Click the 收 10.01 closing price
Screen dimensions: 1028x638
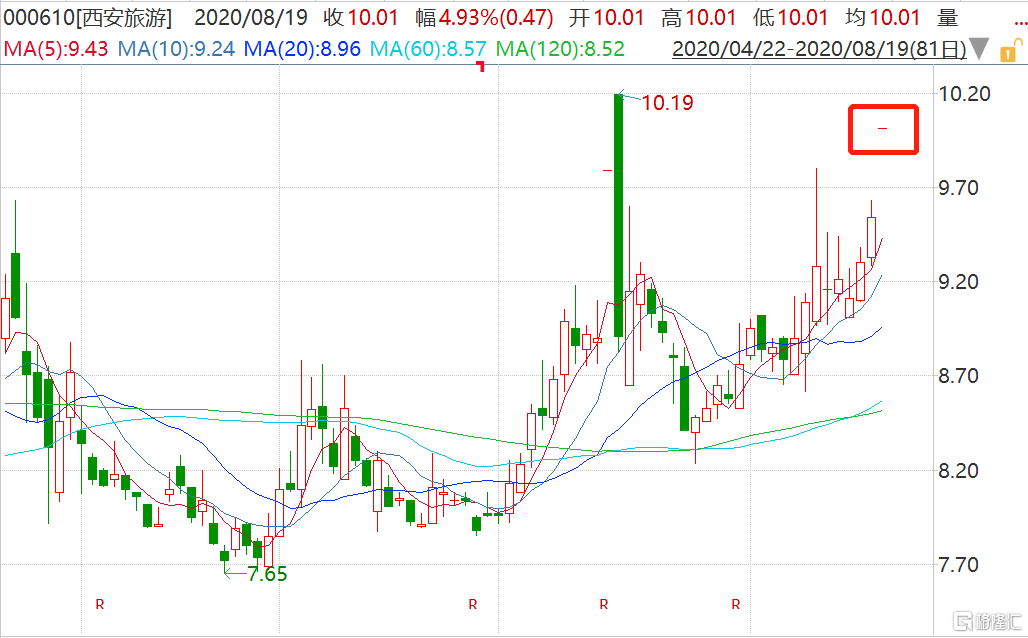click(x=361, y=18)
